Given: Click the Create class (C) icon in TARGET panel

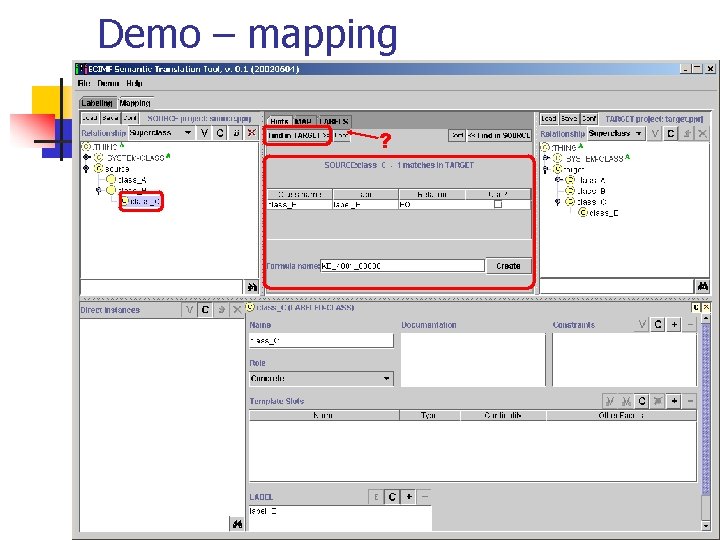Looking at the screenshot, I should [671, 134].
